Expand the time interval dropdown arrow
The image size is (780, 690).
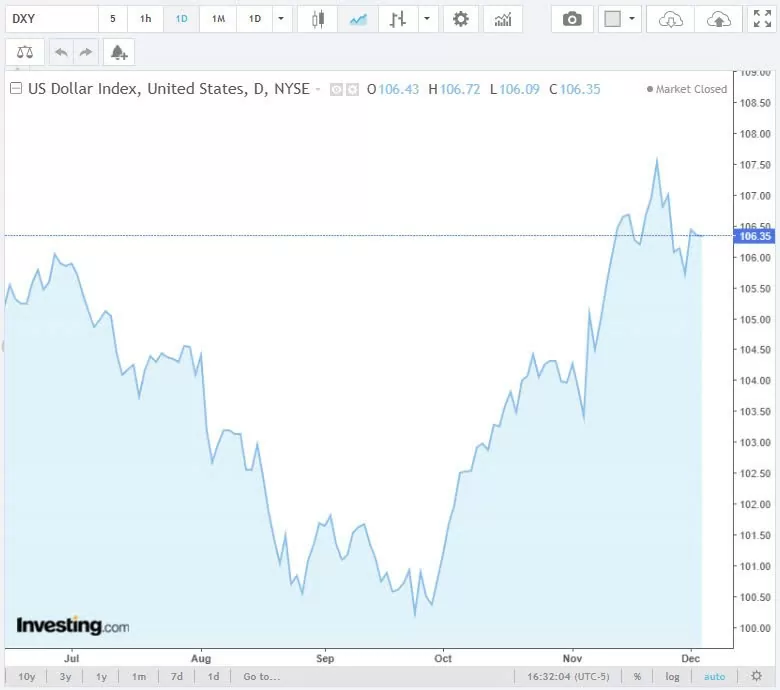pos(281,19)
